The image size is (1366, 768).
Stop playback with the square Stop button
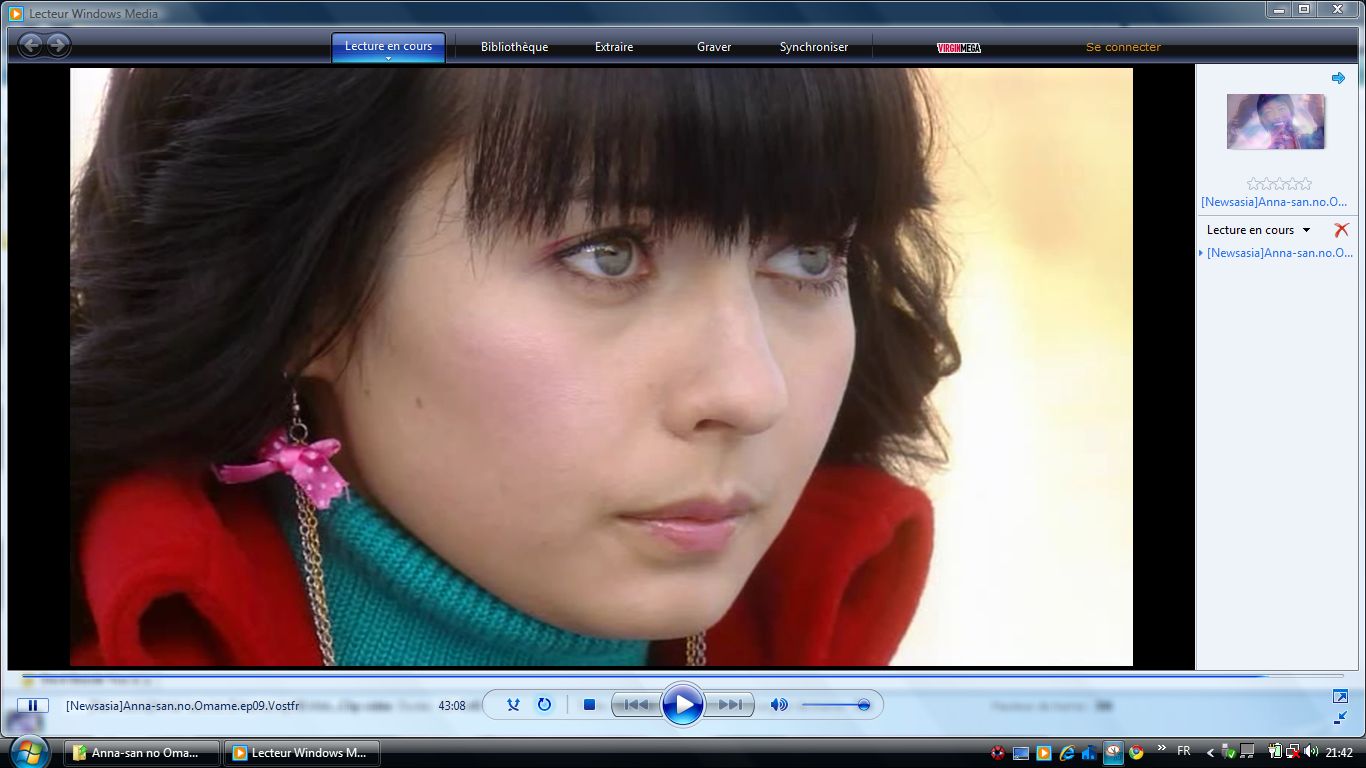tap(589, 705)
